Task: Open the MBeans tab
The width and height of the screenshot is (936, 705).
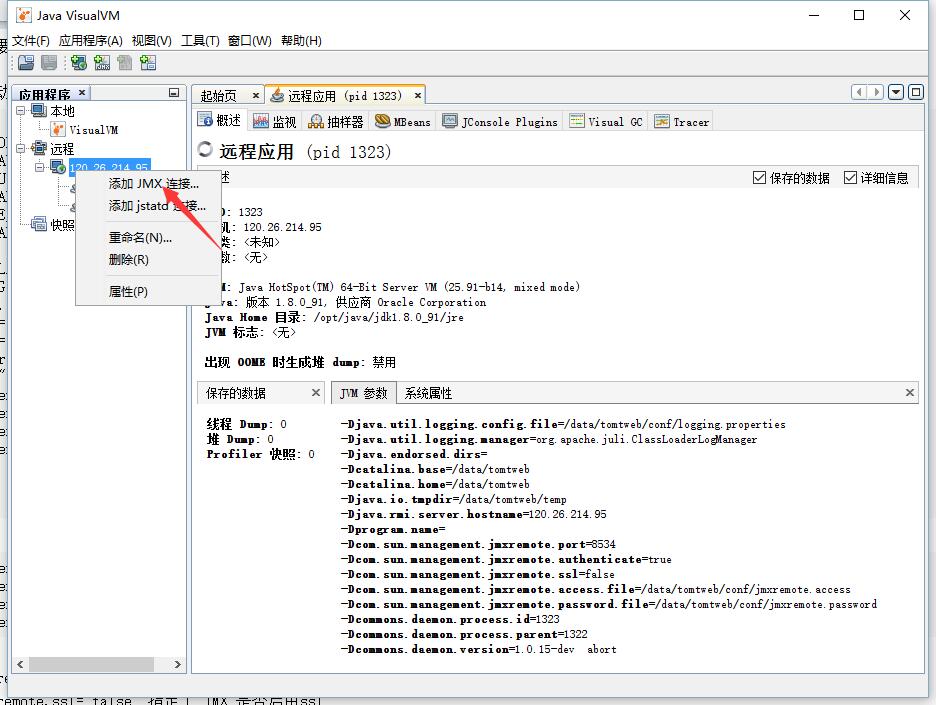Action: 402,121
